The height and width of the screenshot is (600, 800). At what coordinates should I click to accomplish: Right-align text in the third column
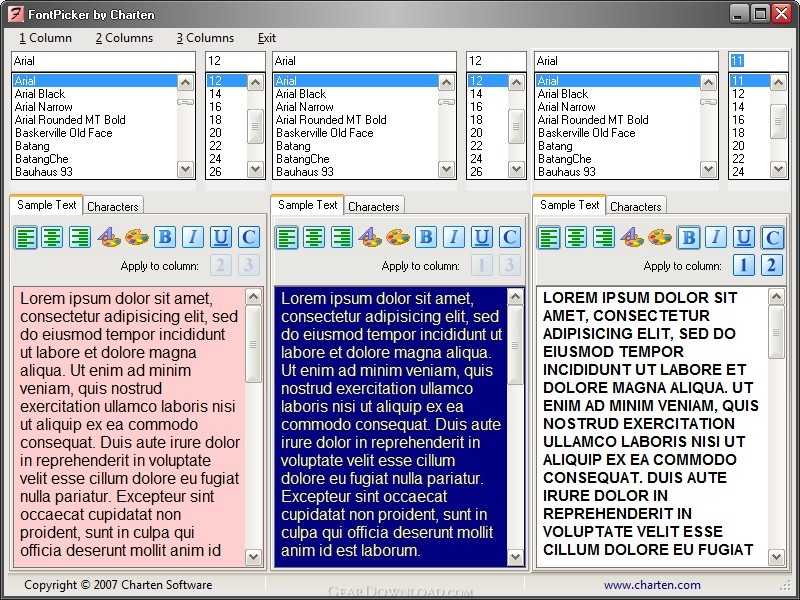coord(604,238)
